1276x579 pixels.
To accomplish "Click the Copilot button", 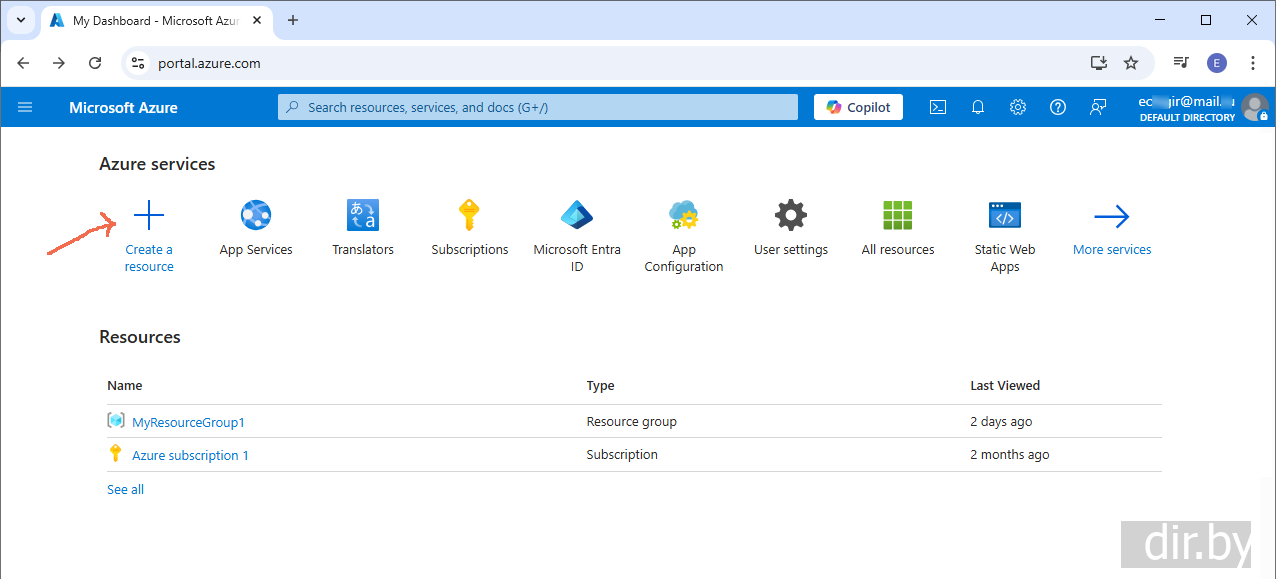I will 858,107.
